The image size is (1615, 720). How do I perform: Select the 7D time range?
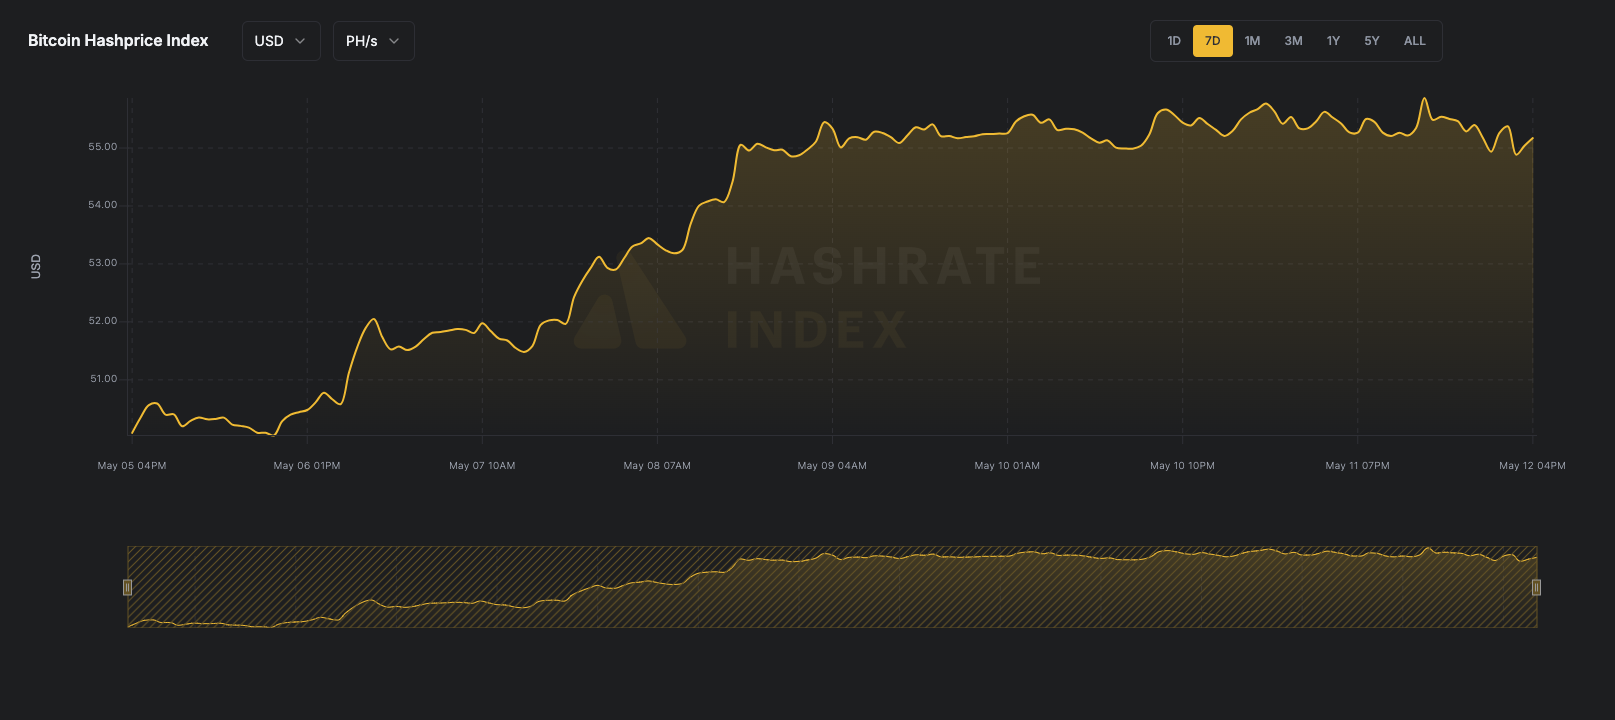1213,41
